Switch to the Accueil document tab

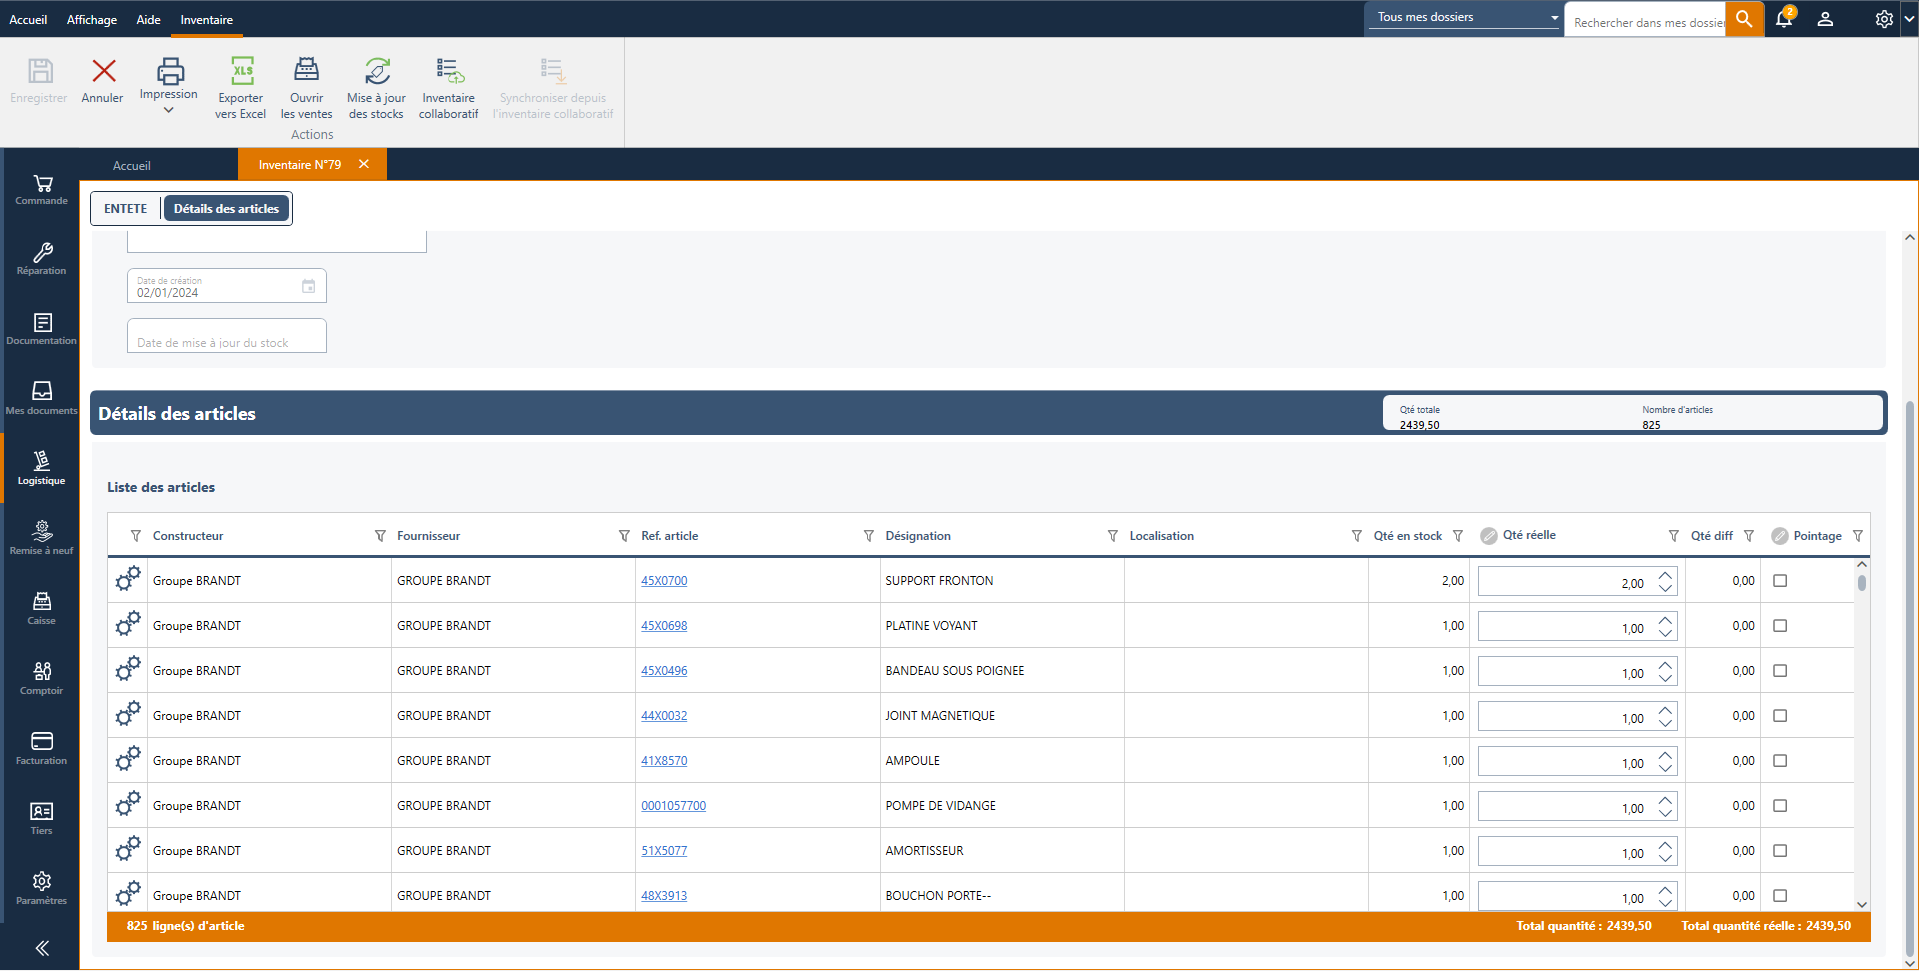tap(132, 166)
